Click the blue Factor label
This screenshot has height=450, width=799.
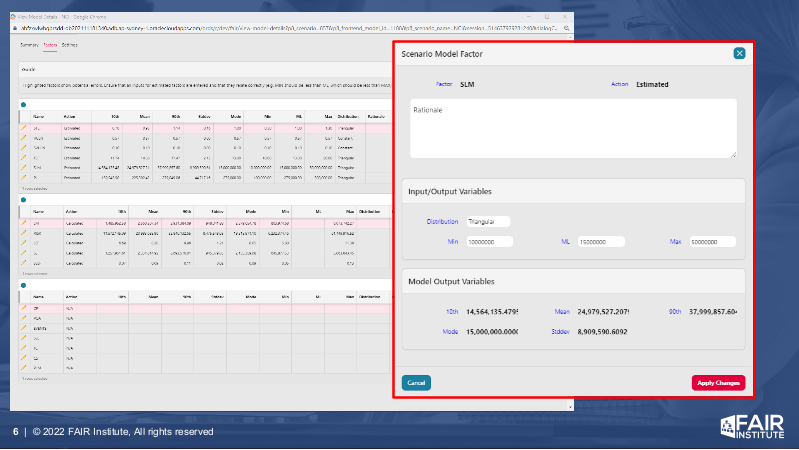(444, 84)
